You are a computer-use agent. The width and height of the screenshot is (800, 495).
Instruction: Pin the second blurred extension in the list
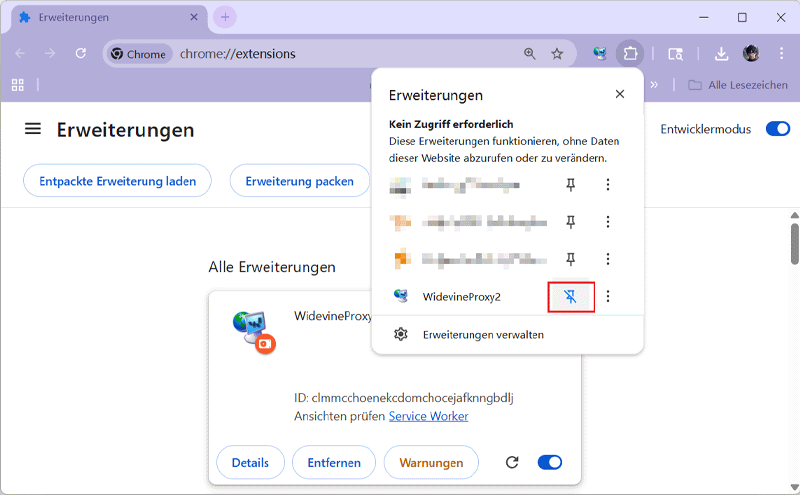point(570,222)
